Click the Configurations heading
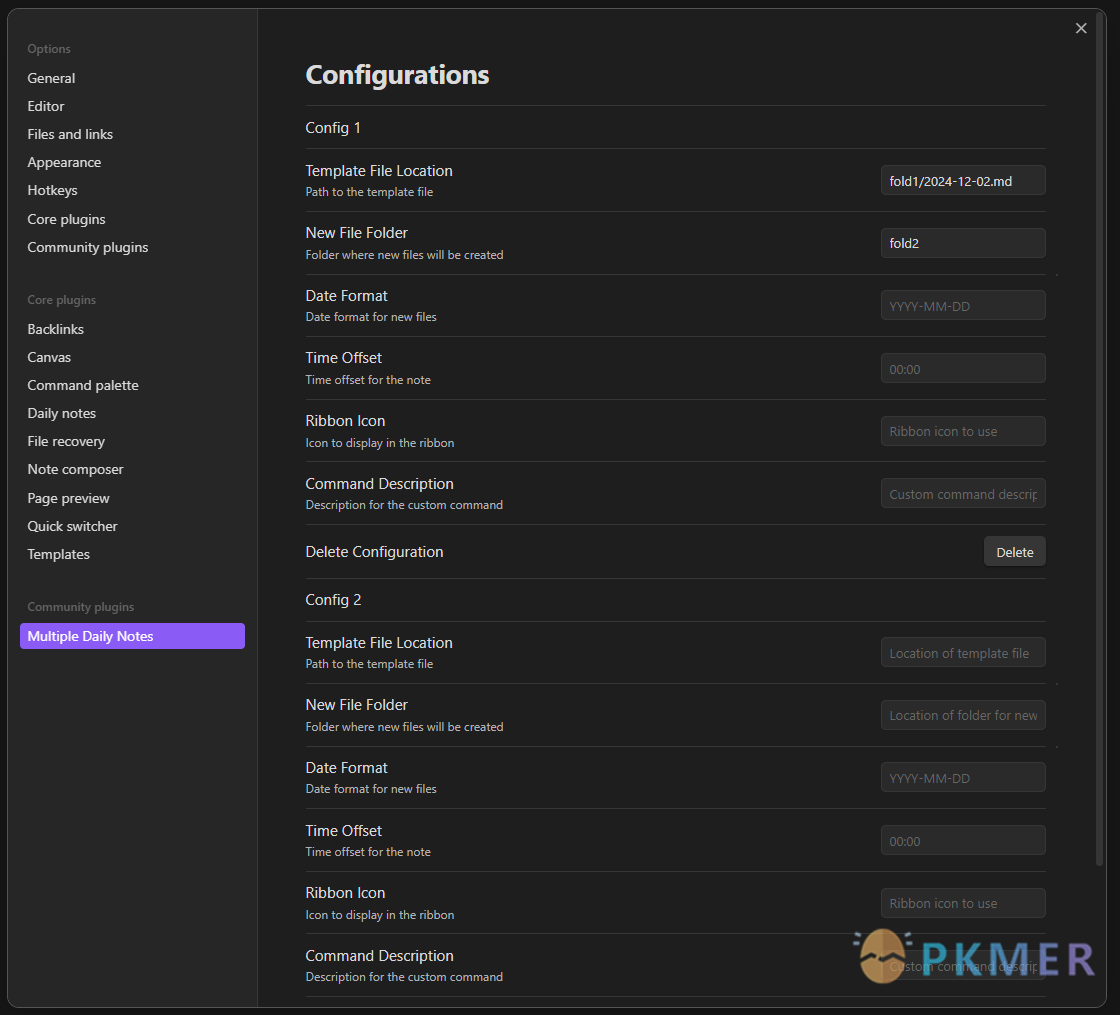This screenshot has height=1015, width=1120. coord(397,75)
